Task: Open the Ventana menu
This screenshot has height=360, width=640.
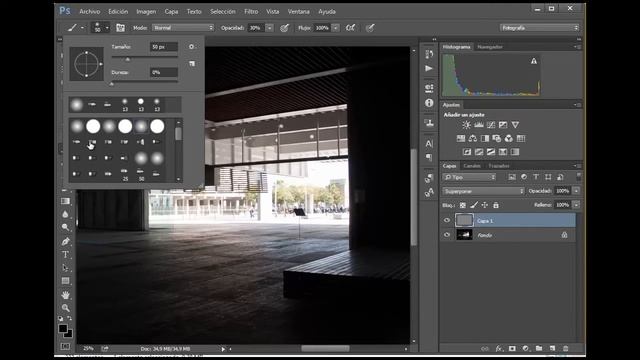Action: click(x=298, y=11)
